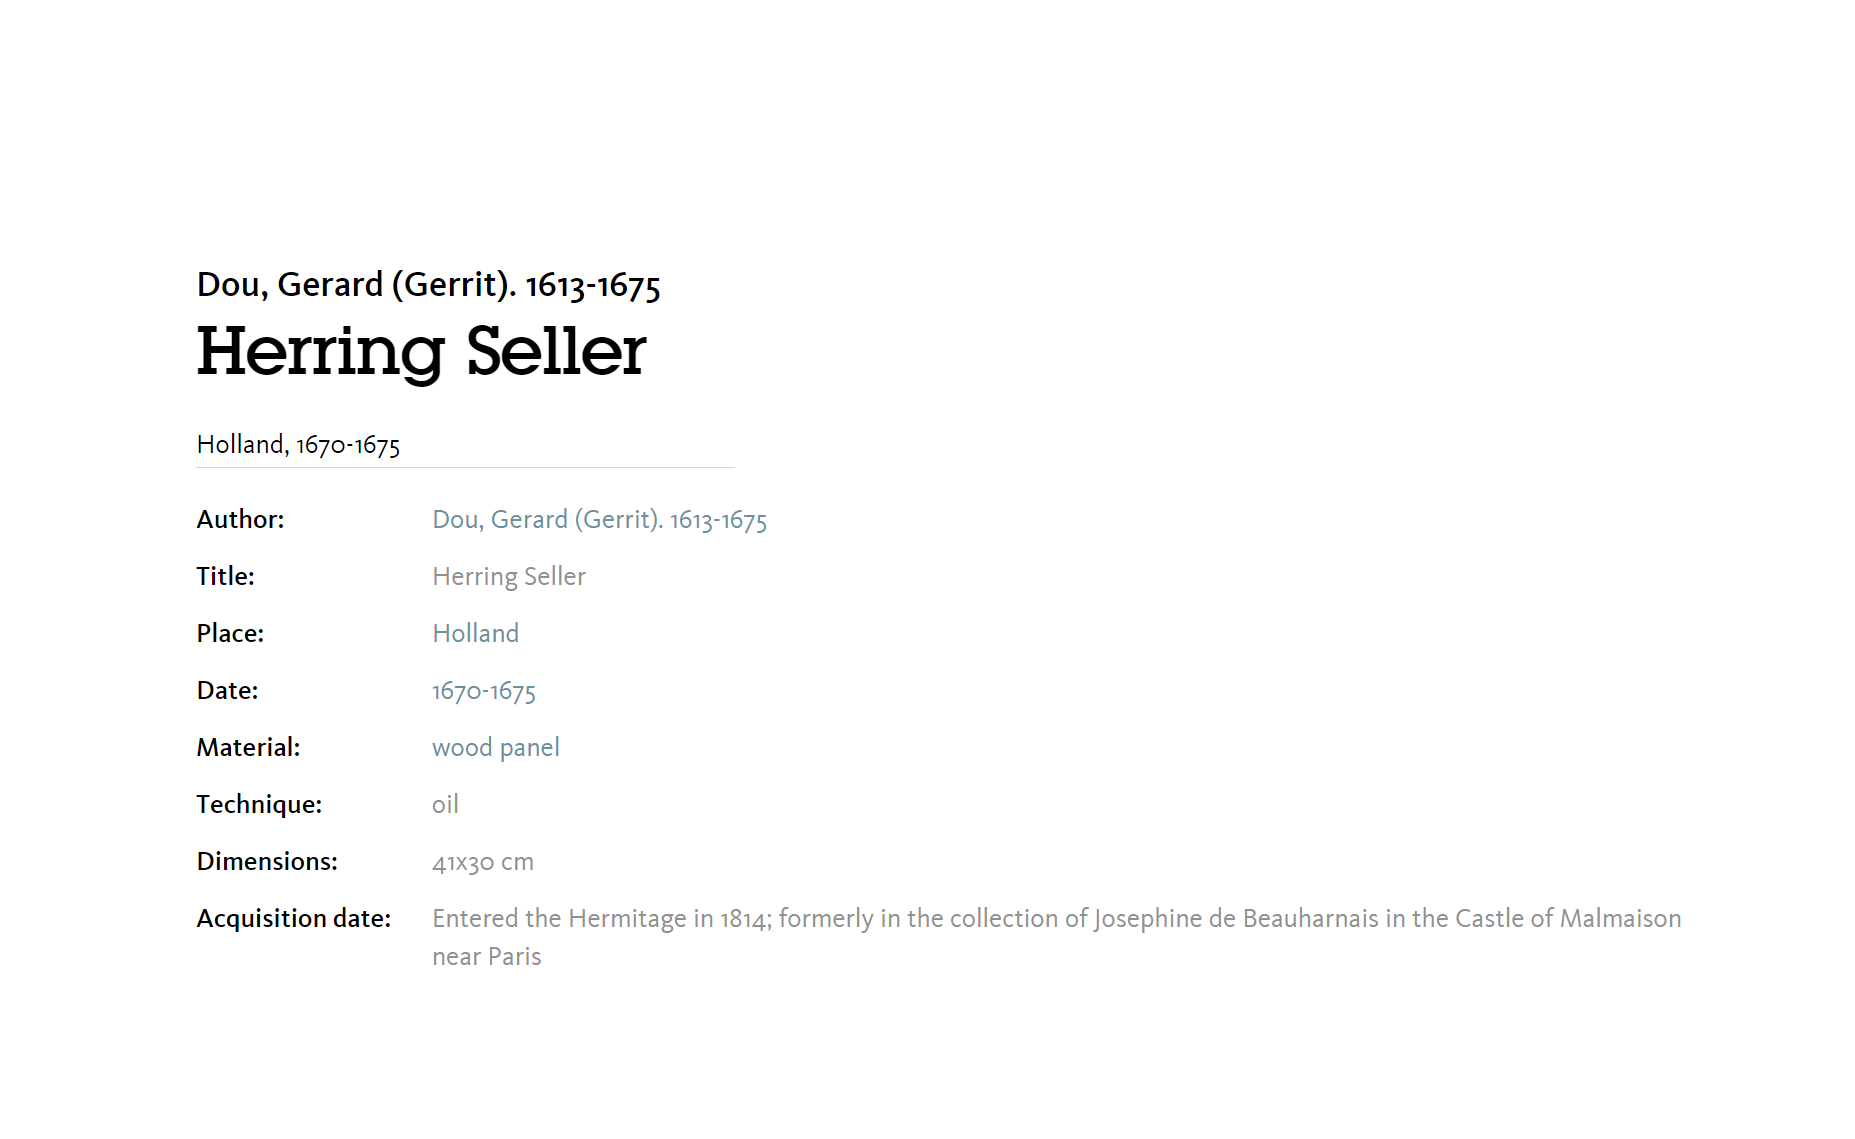Click the Place: field label

(x=230, y=634)
